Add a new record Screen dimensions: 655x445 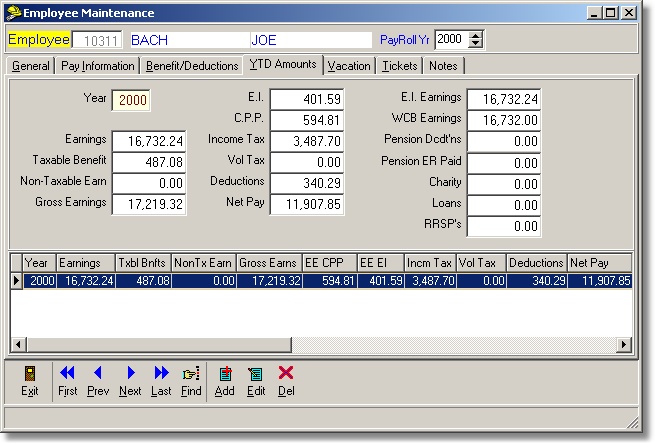coord(225,380)
